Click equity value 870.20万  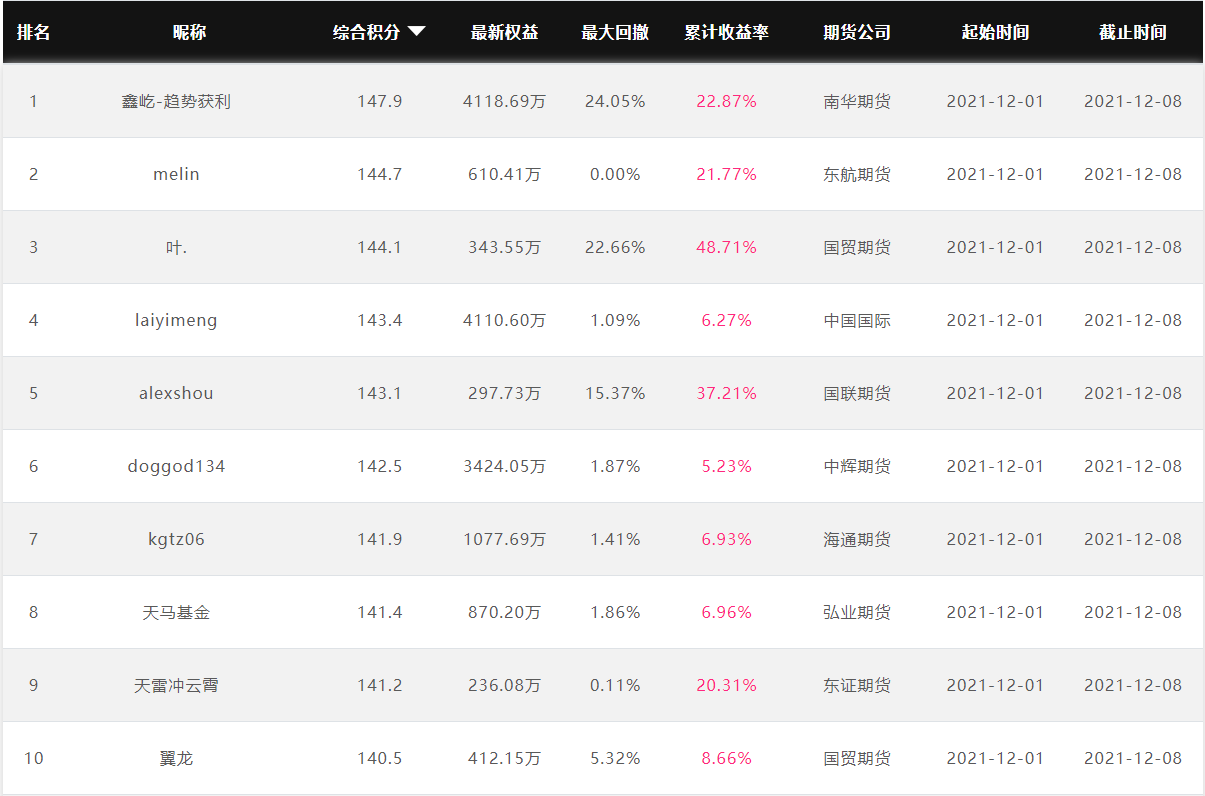[x=505, y=612]
